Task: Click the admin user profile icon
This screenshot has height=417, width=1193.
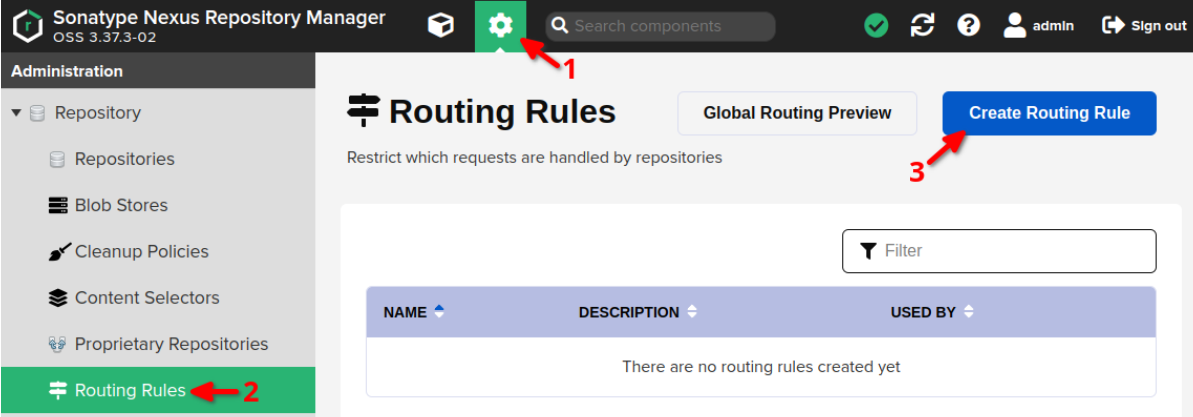Action: (1015, 26)
